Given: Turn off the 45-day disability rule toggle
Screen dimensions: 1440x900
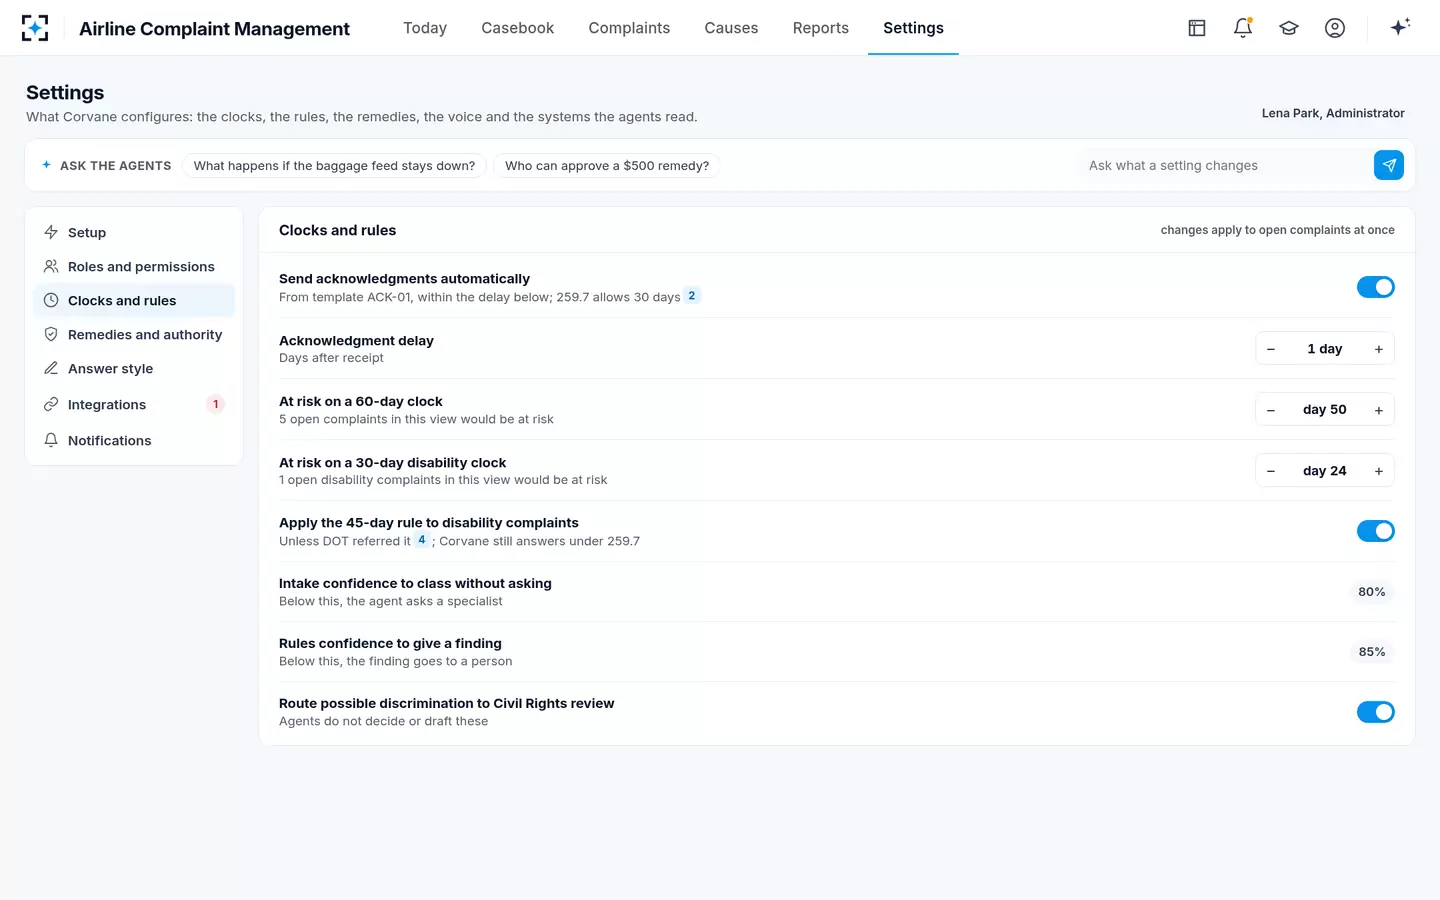Looking at the screenshot, I should (x=1376, y=531).
